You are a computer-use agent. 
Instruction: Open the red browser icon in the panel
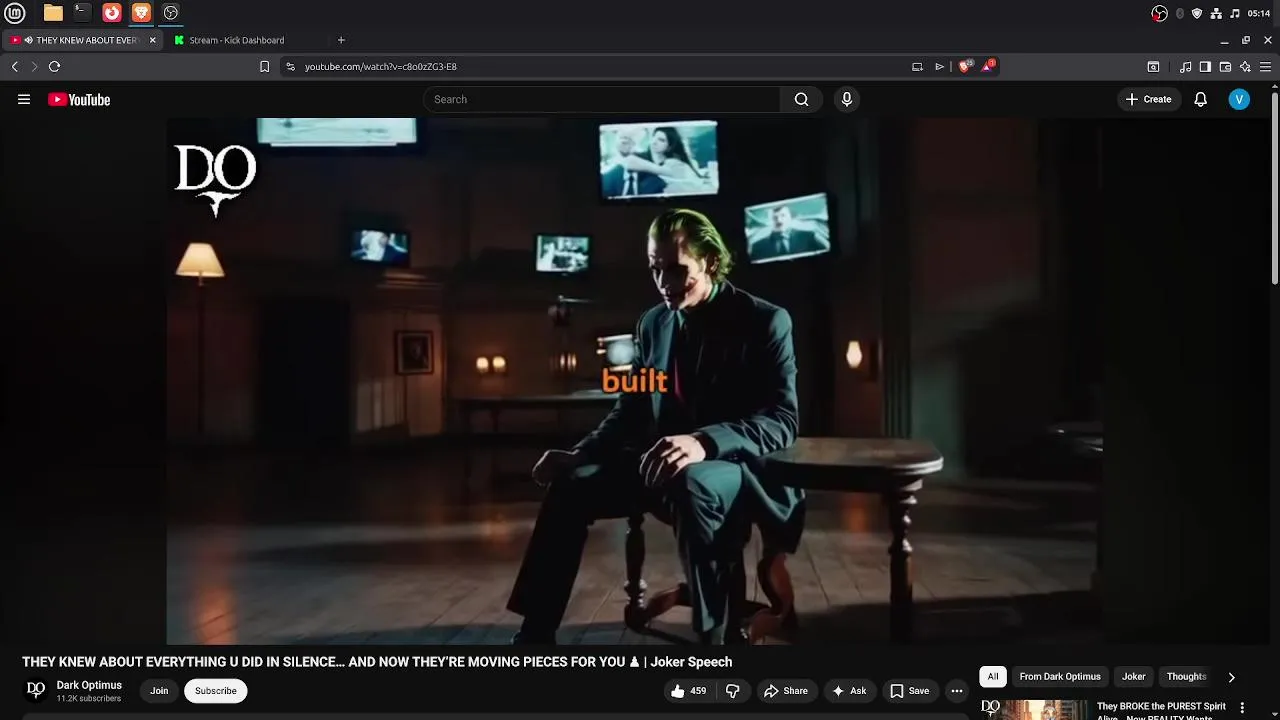click(x=112, y=13)
